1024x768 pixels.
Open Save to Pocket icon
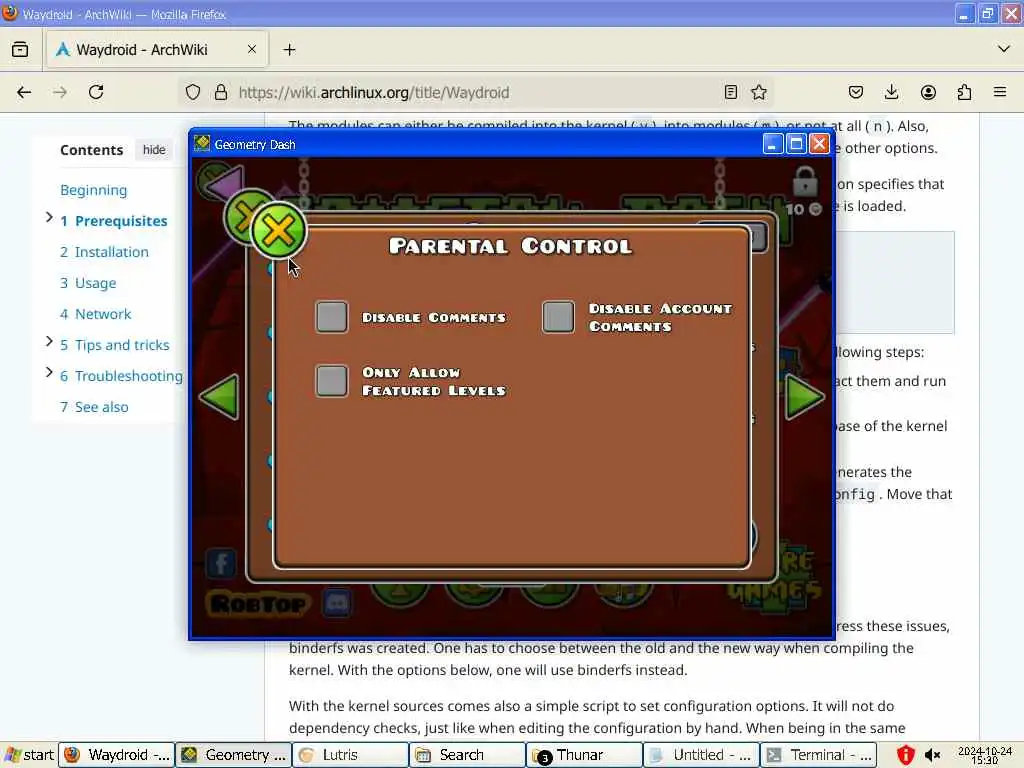[x=856, y=92]
